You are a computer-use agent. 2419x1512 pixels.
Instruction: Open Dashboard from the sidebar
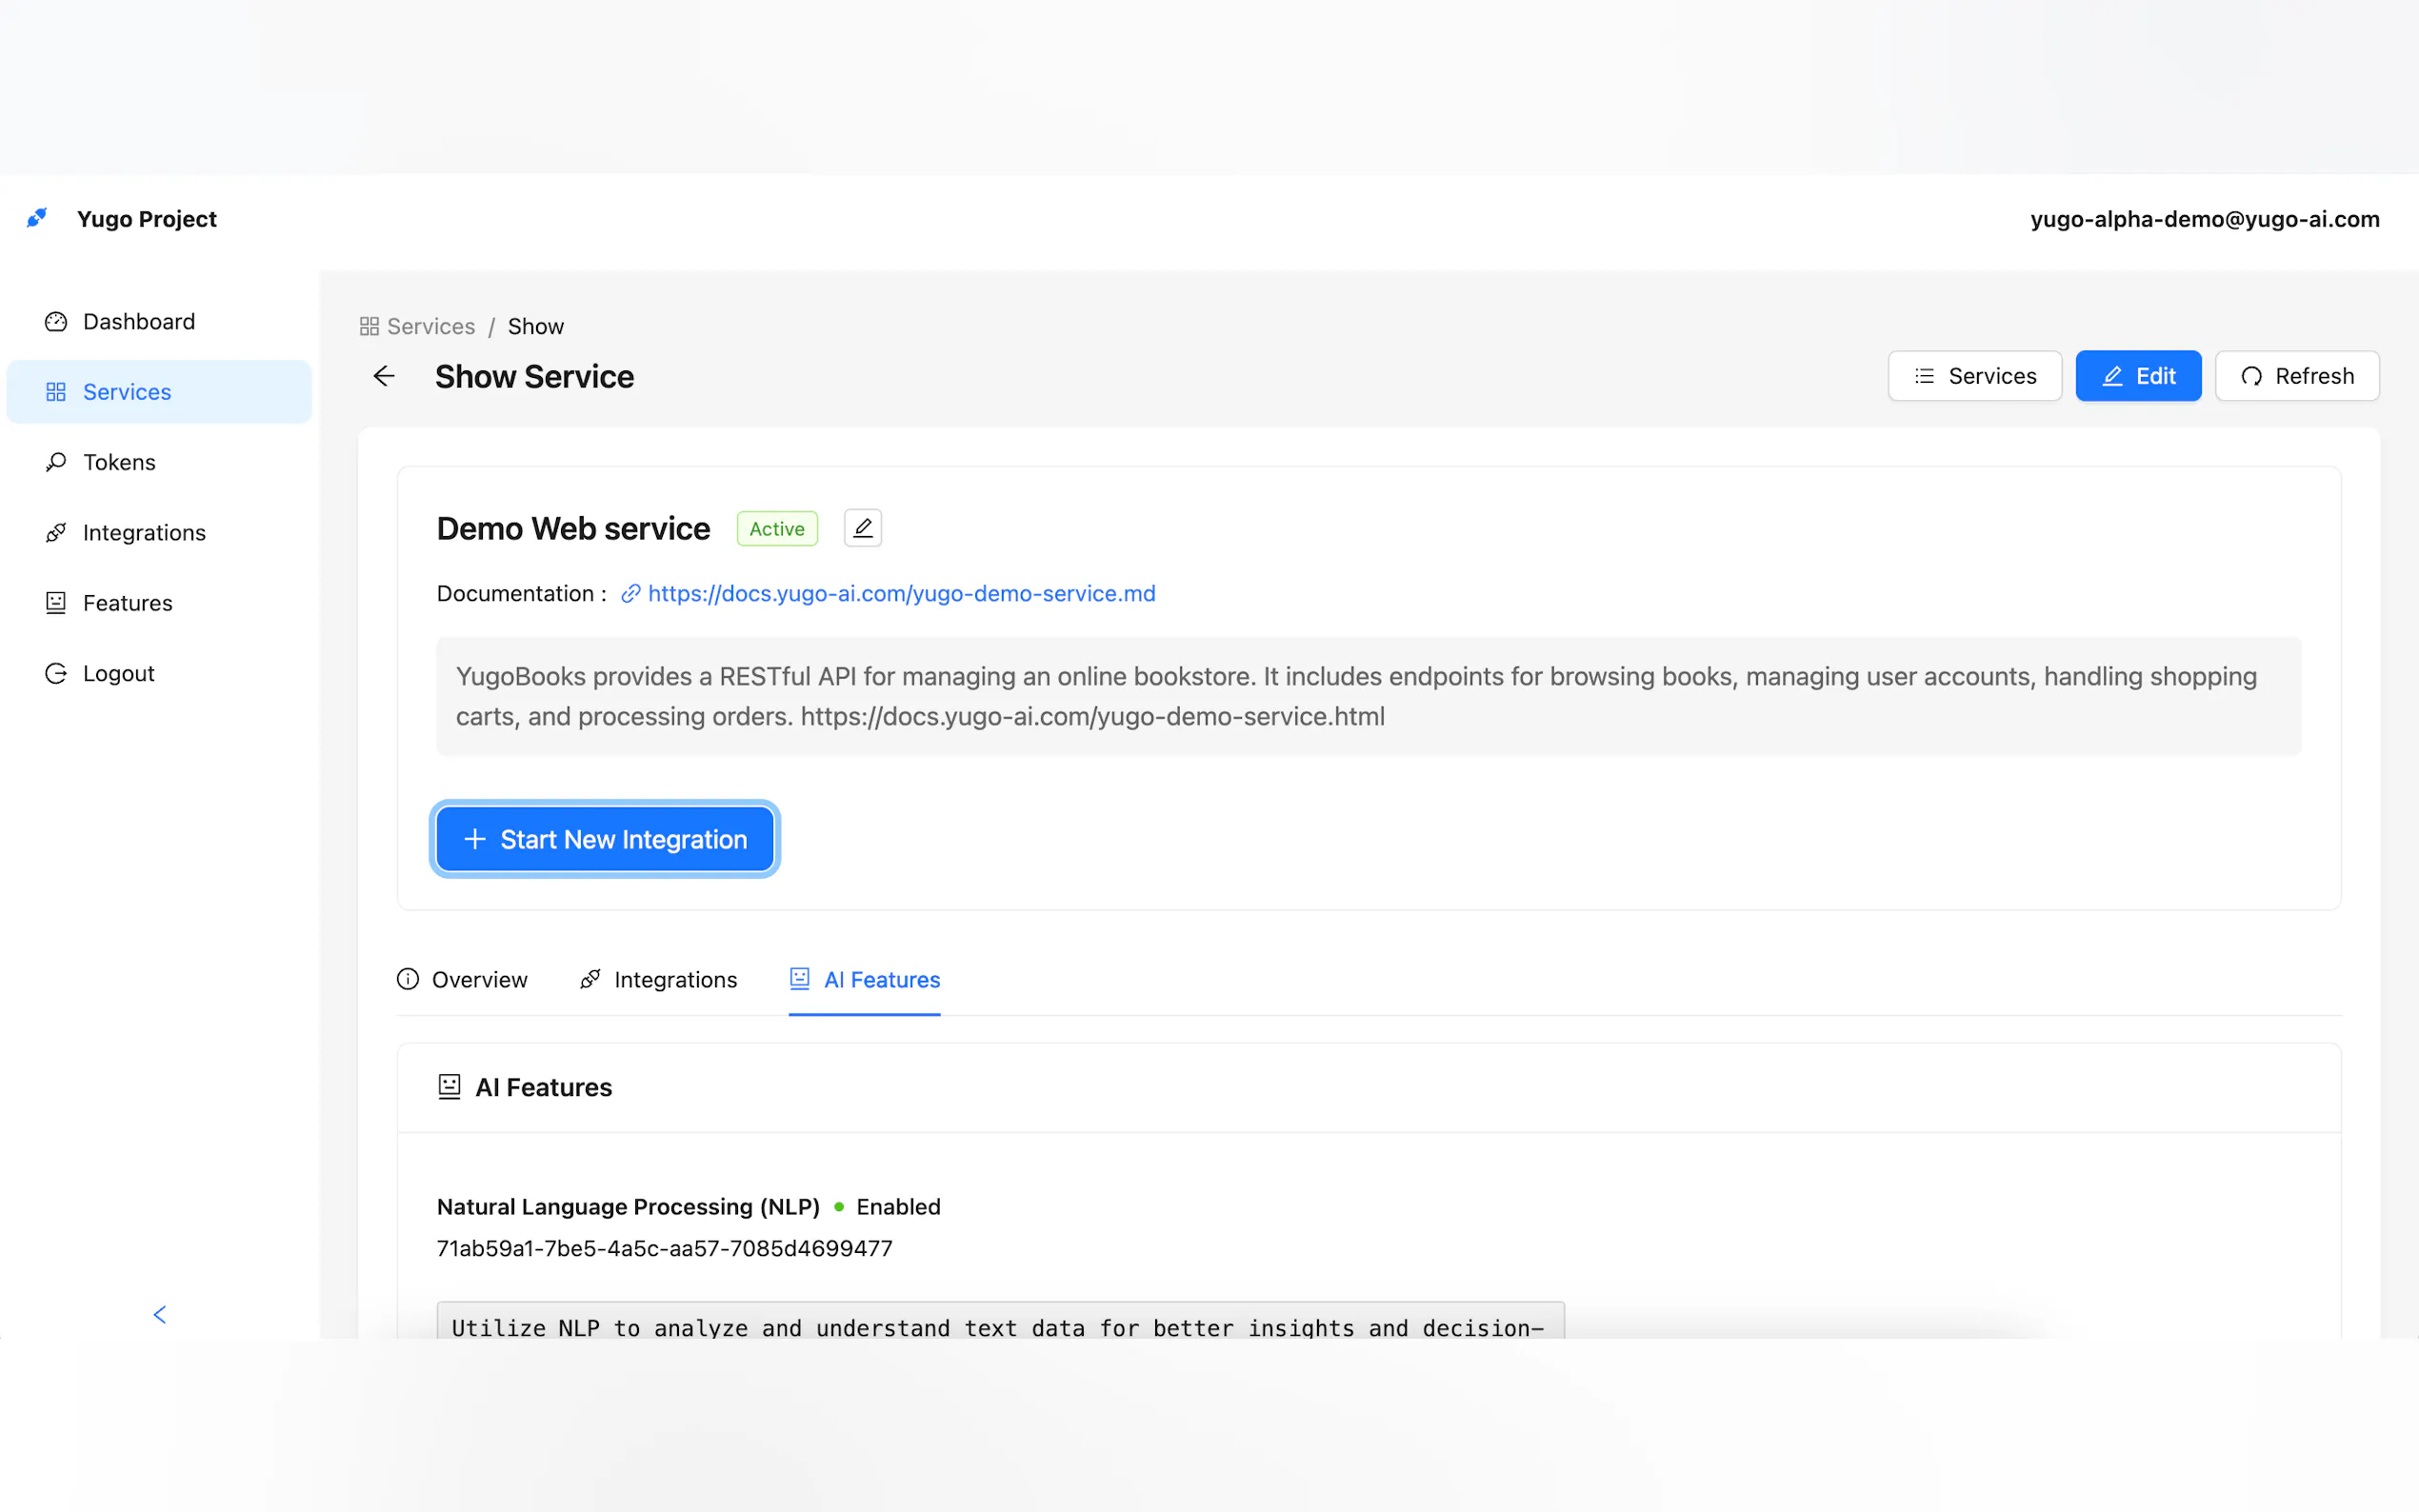(138, 322)
